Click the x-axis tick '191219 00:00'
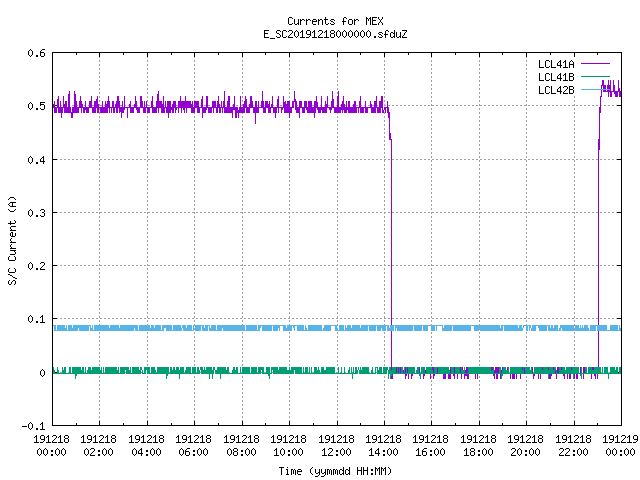Viewport: 640px width, 480px height. (x=620, y=446)
